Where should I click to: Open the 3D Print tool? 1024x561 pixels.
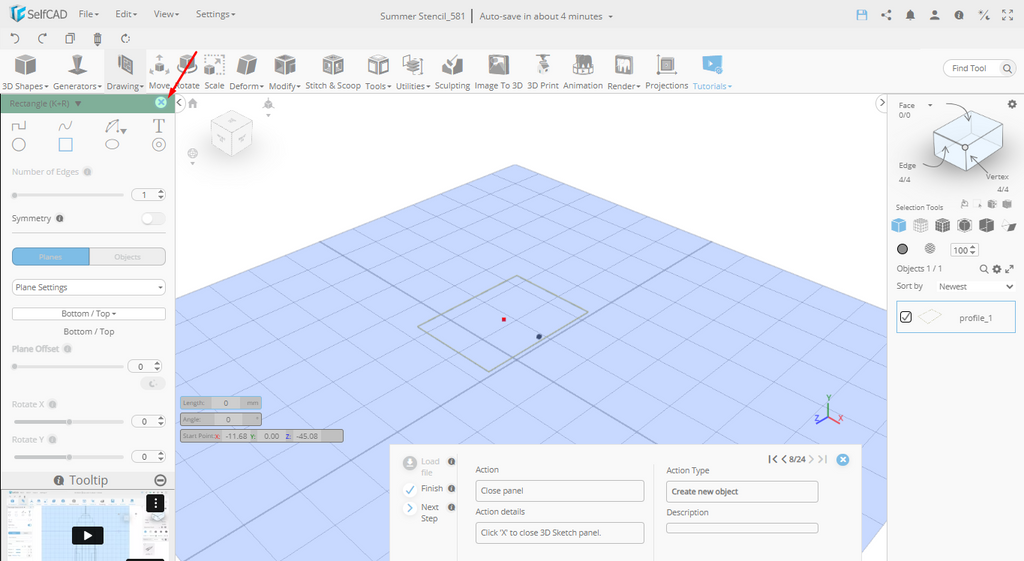pyautogui.click(x=543, y=72)
